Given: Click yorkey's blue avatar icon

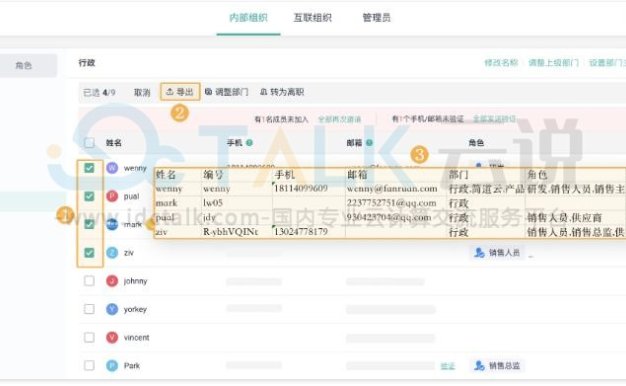Looking at the screenshot, I should click(112, 309).
